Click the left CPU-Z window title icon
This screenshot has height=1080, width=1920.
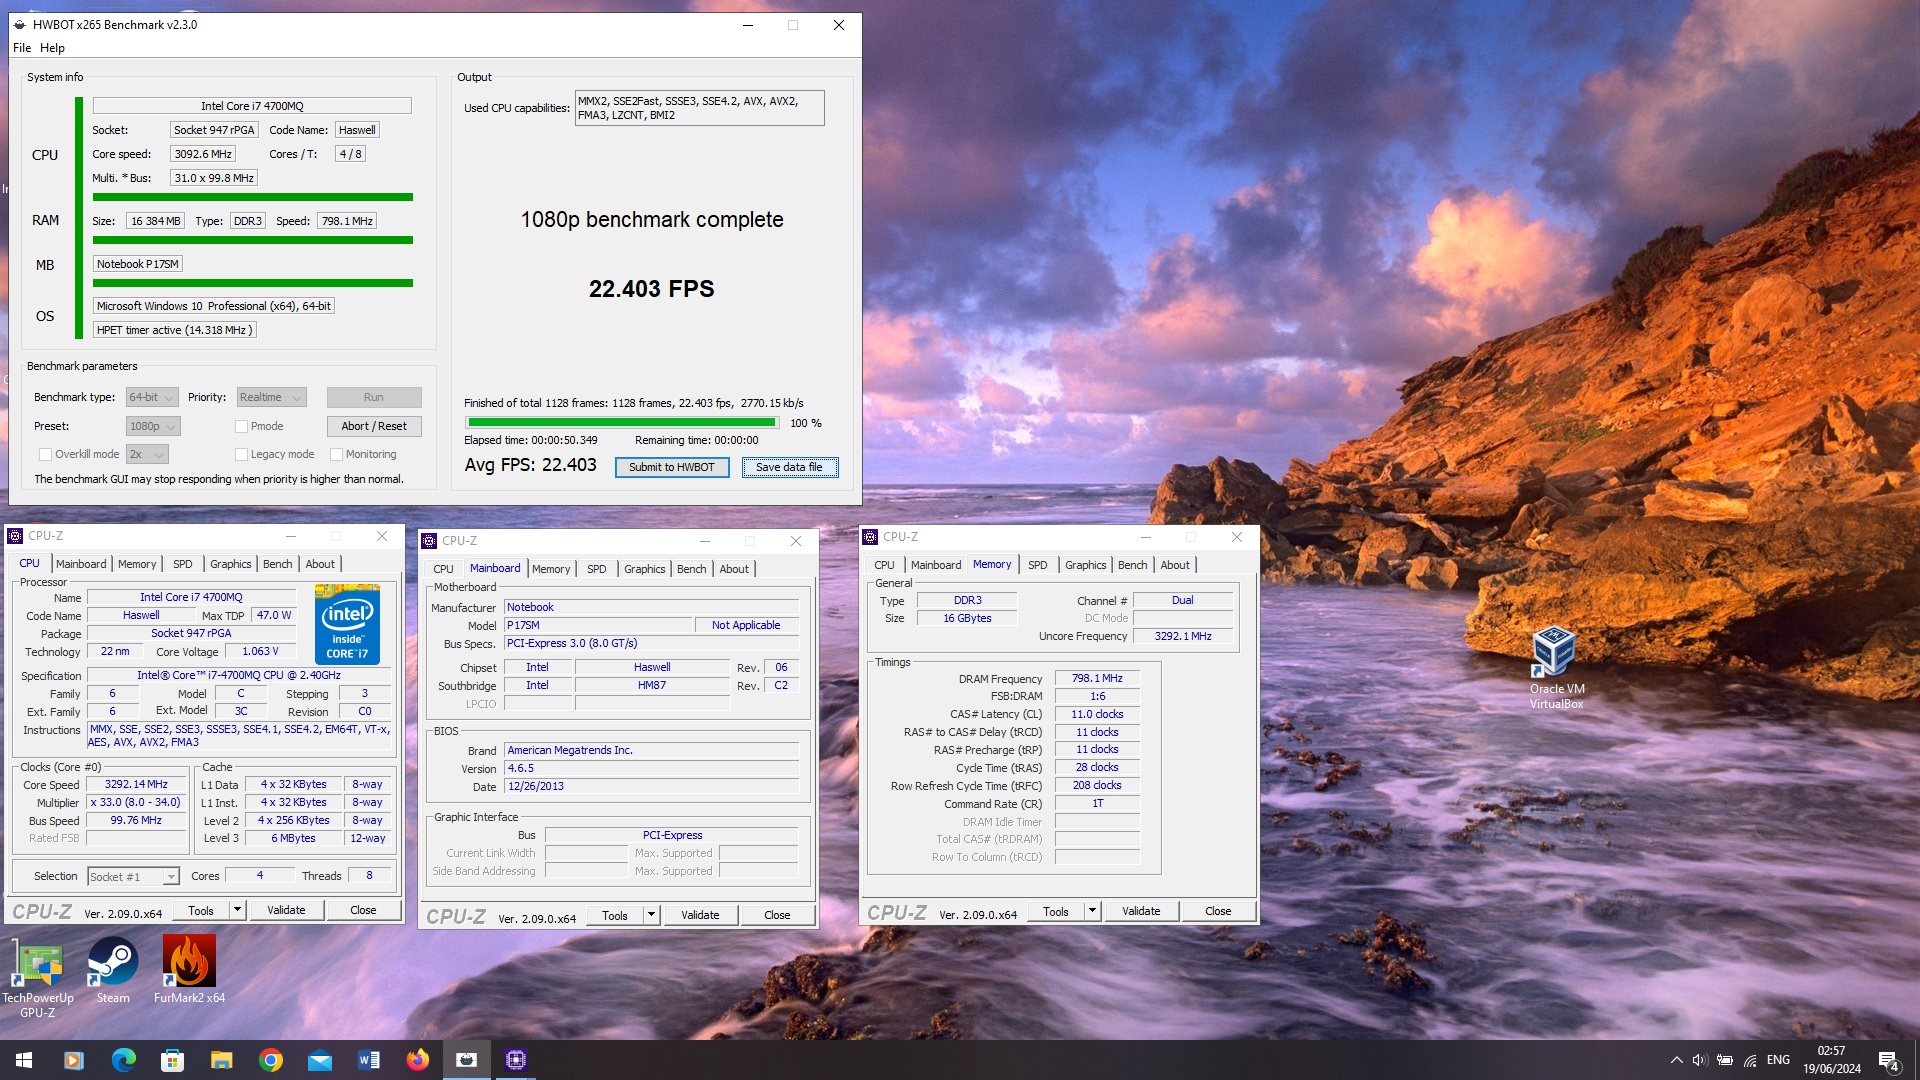point(15,536)
